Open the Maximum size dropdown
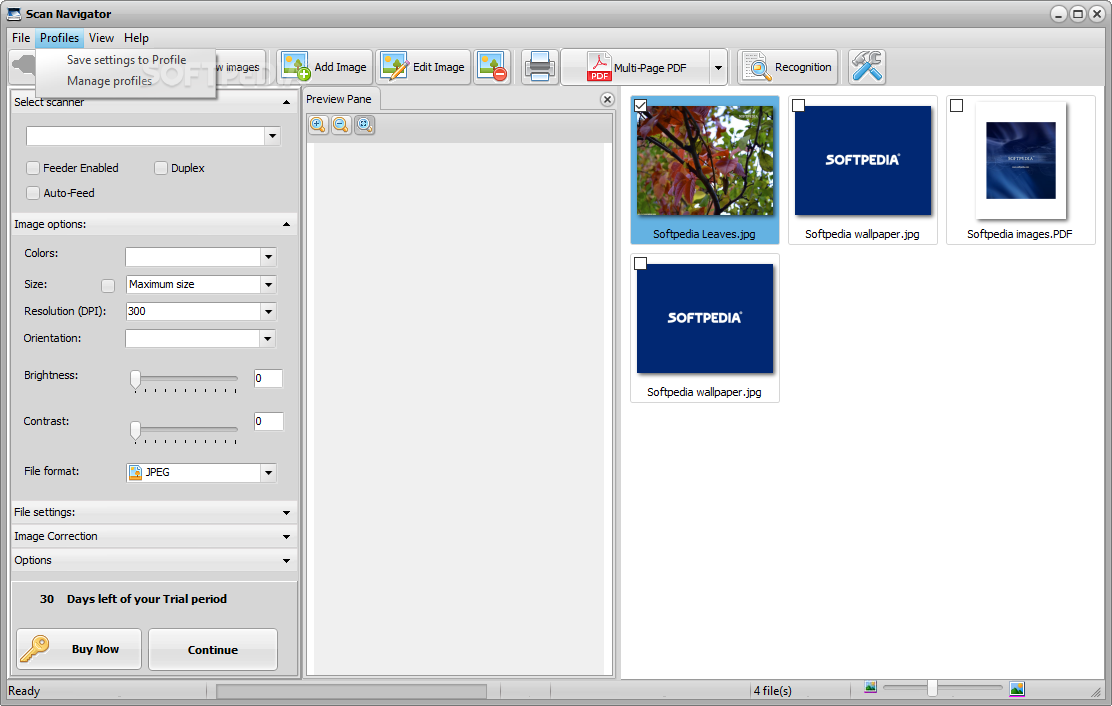 (x=268, y=284)
